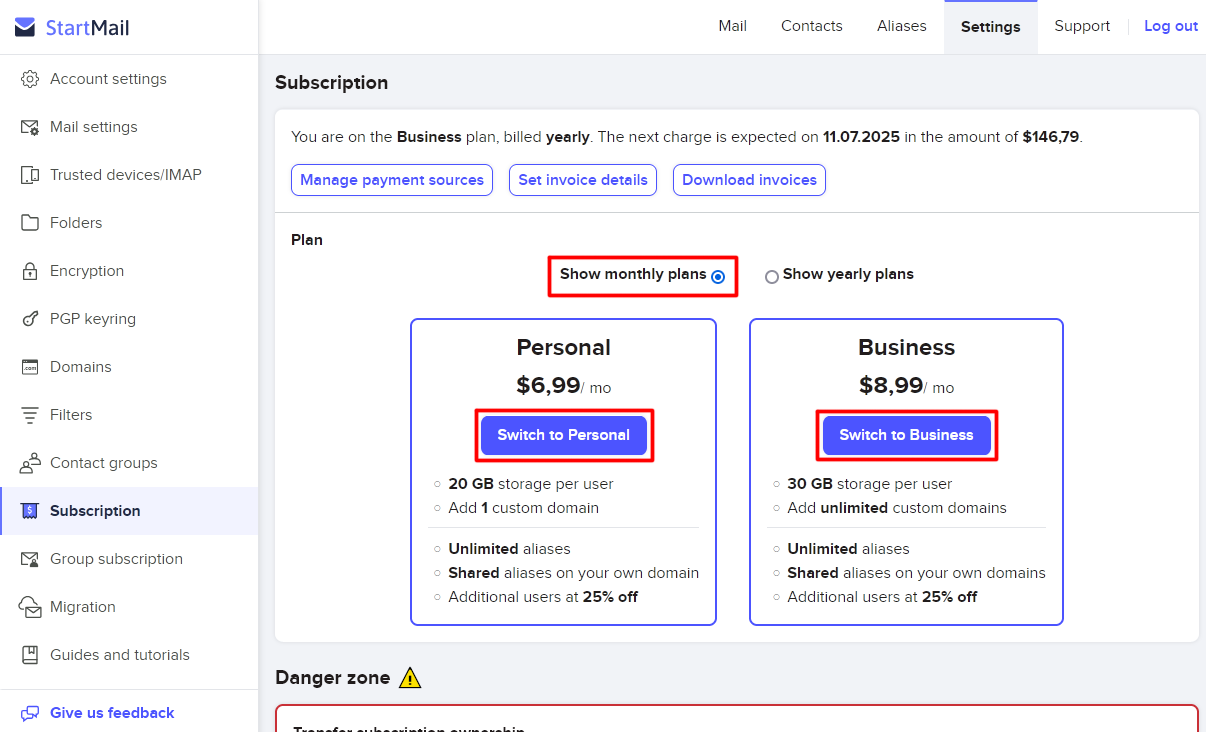
Task: Click Download invoices button
Action: click(x=749, y=180)
